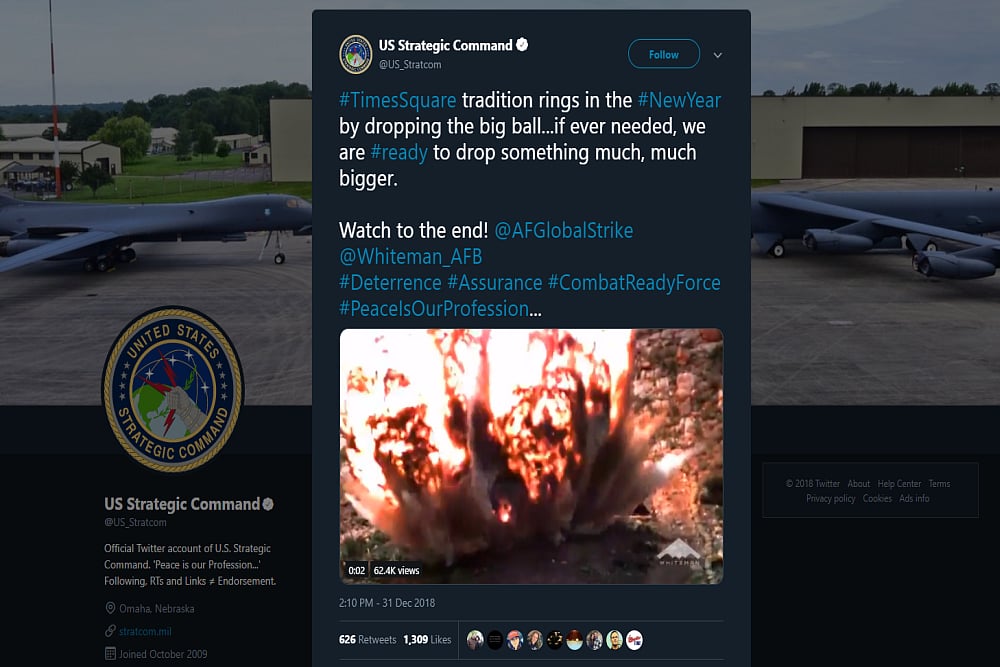The height and width of the screenshot is (667, 1000).
Task: Click the US Strategic Command tweet avatar
Action: click(x=356, y=54)
